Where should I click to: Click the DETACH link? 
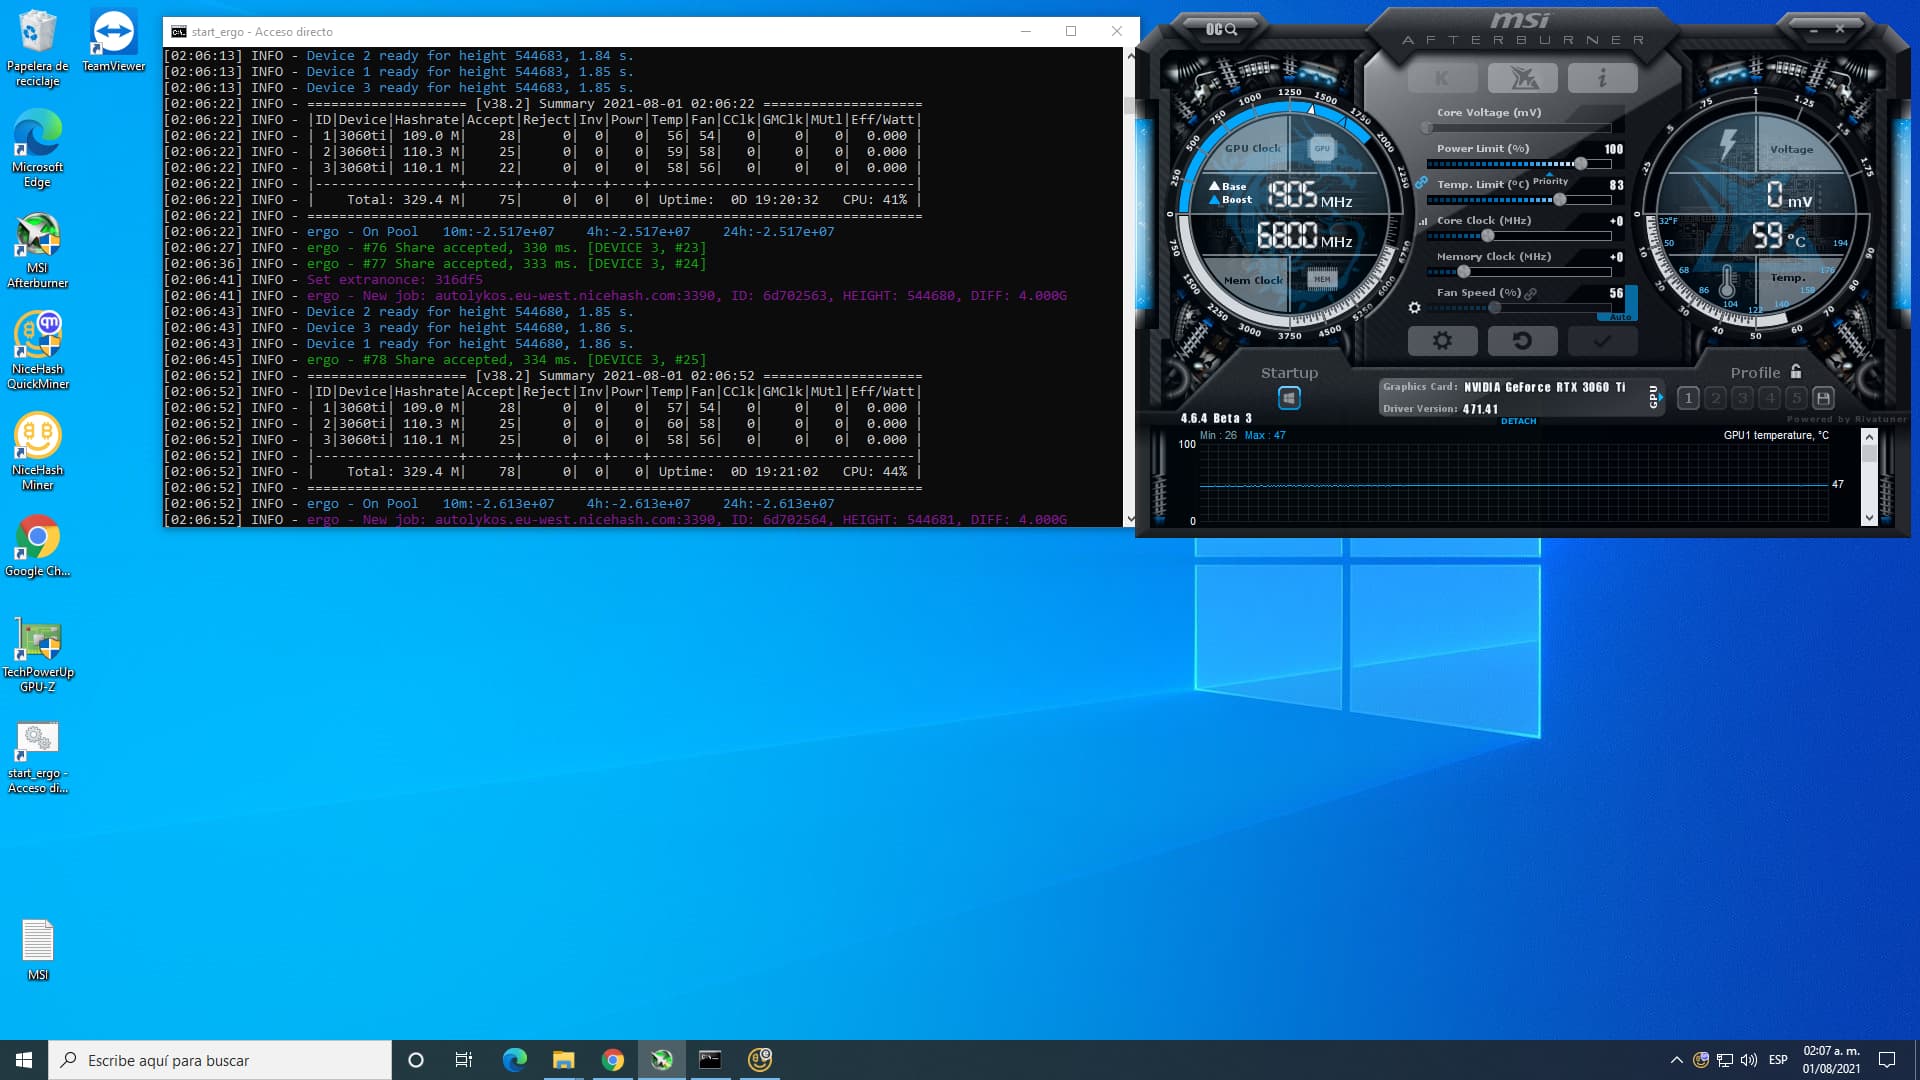point(1518,421)
